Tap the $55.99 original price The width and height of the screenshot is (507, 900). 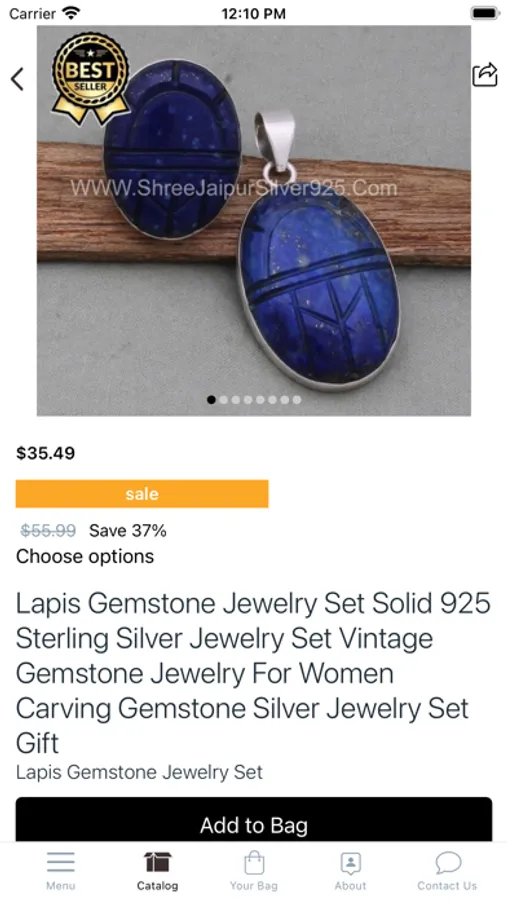(x=48, y=530)
